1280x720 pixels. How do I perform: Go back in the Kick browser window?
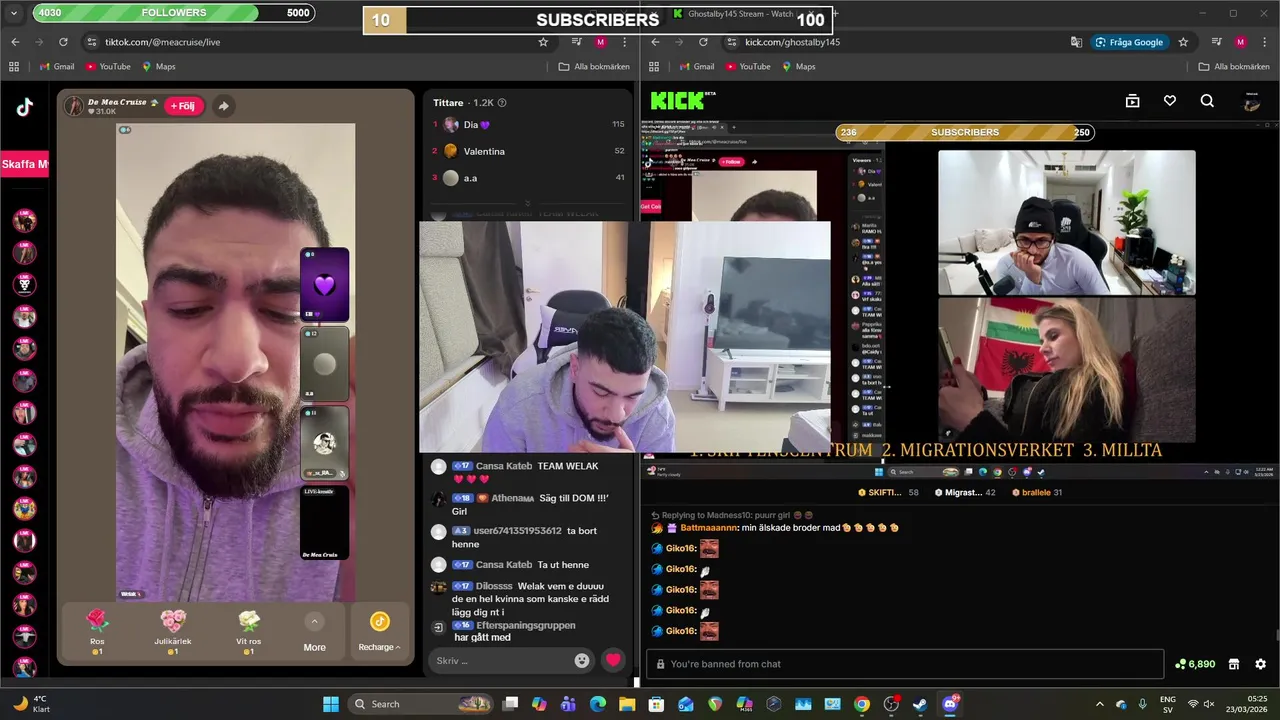coord(655,42)
